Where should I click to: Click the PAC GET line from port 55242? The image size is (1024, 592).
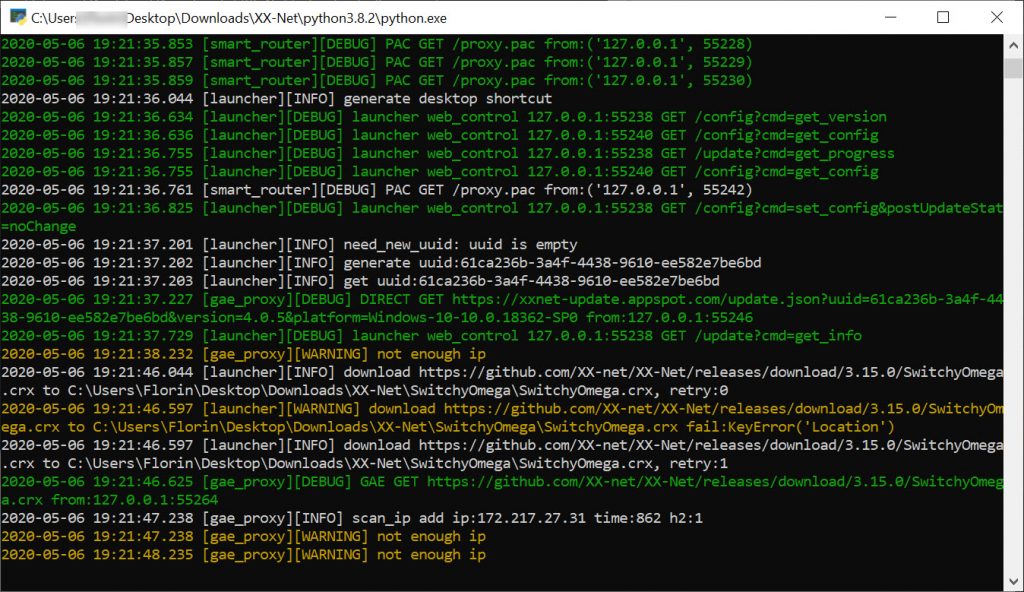click(x=377, y=190)
